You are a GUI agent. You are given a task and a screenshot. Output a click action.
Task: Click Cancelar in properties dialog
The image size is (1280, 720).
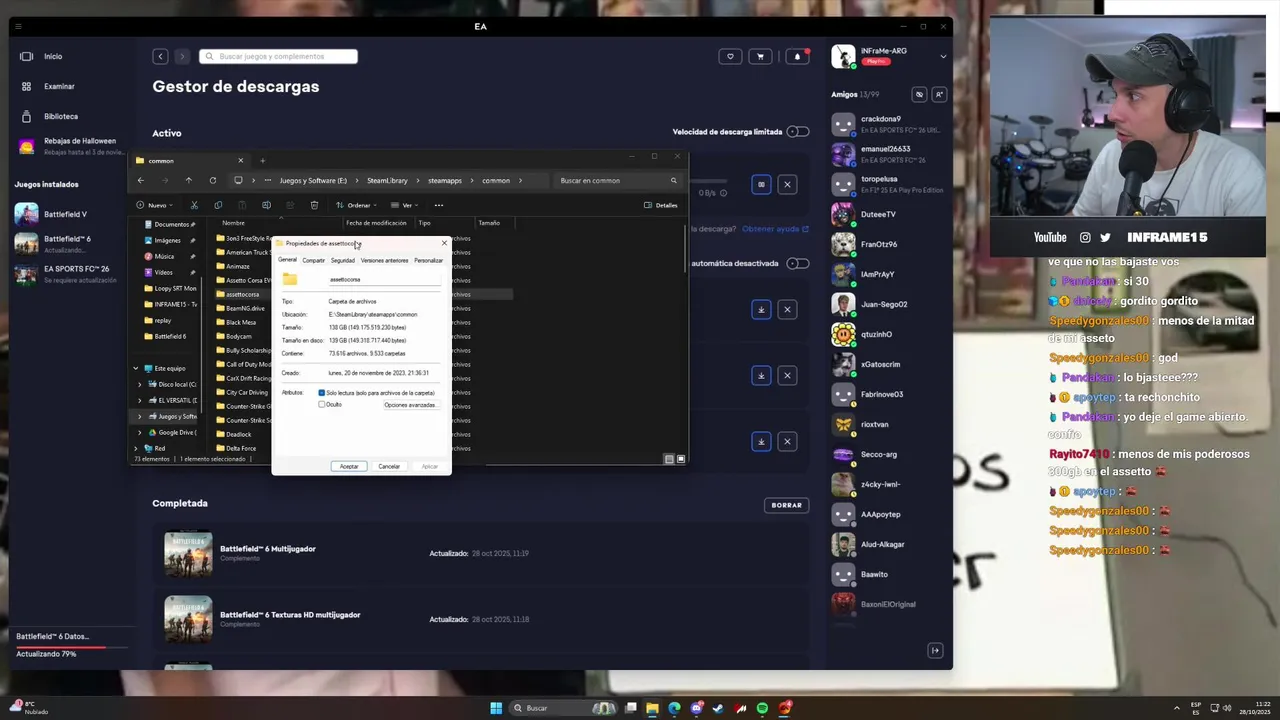(x=389, y=466)
